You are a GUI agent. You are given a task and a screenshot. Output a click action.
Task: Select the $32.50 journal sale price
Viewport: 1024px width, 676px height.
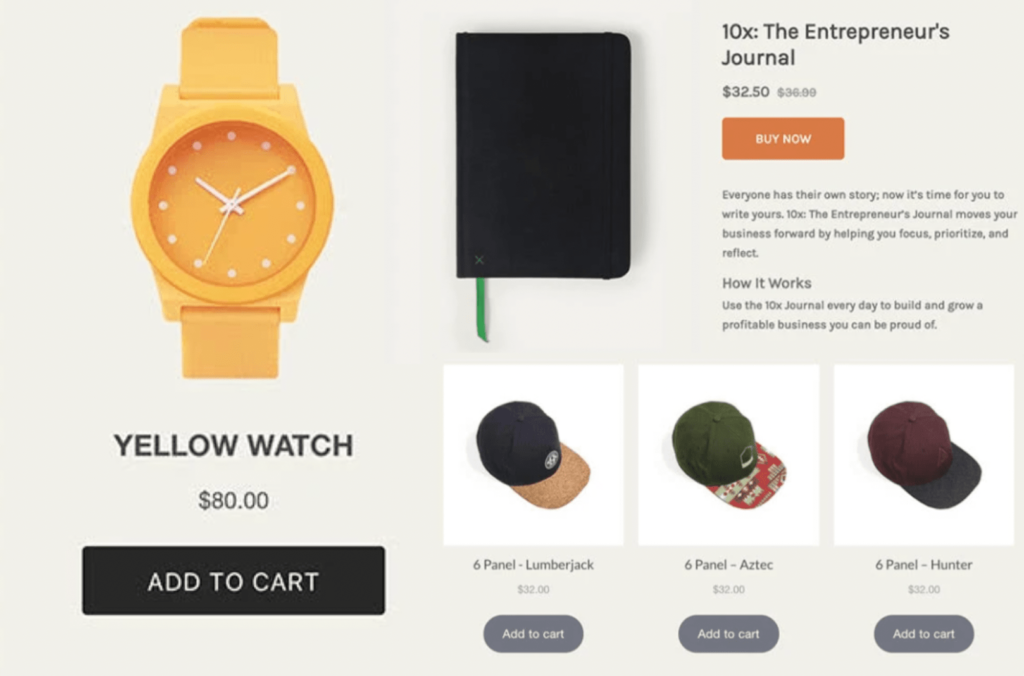745,91
